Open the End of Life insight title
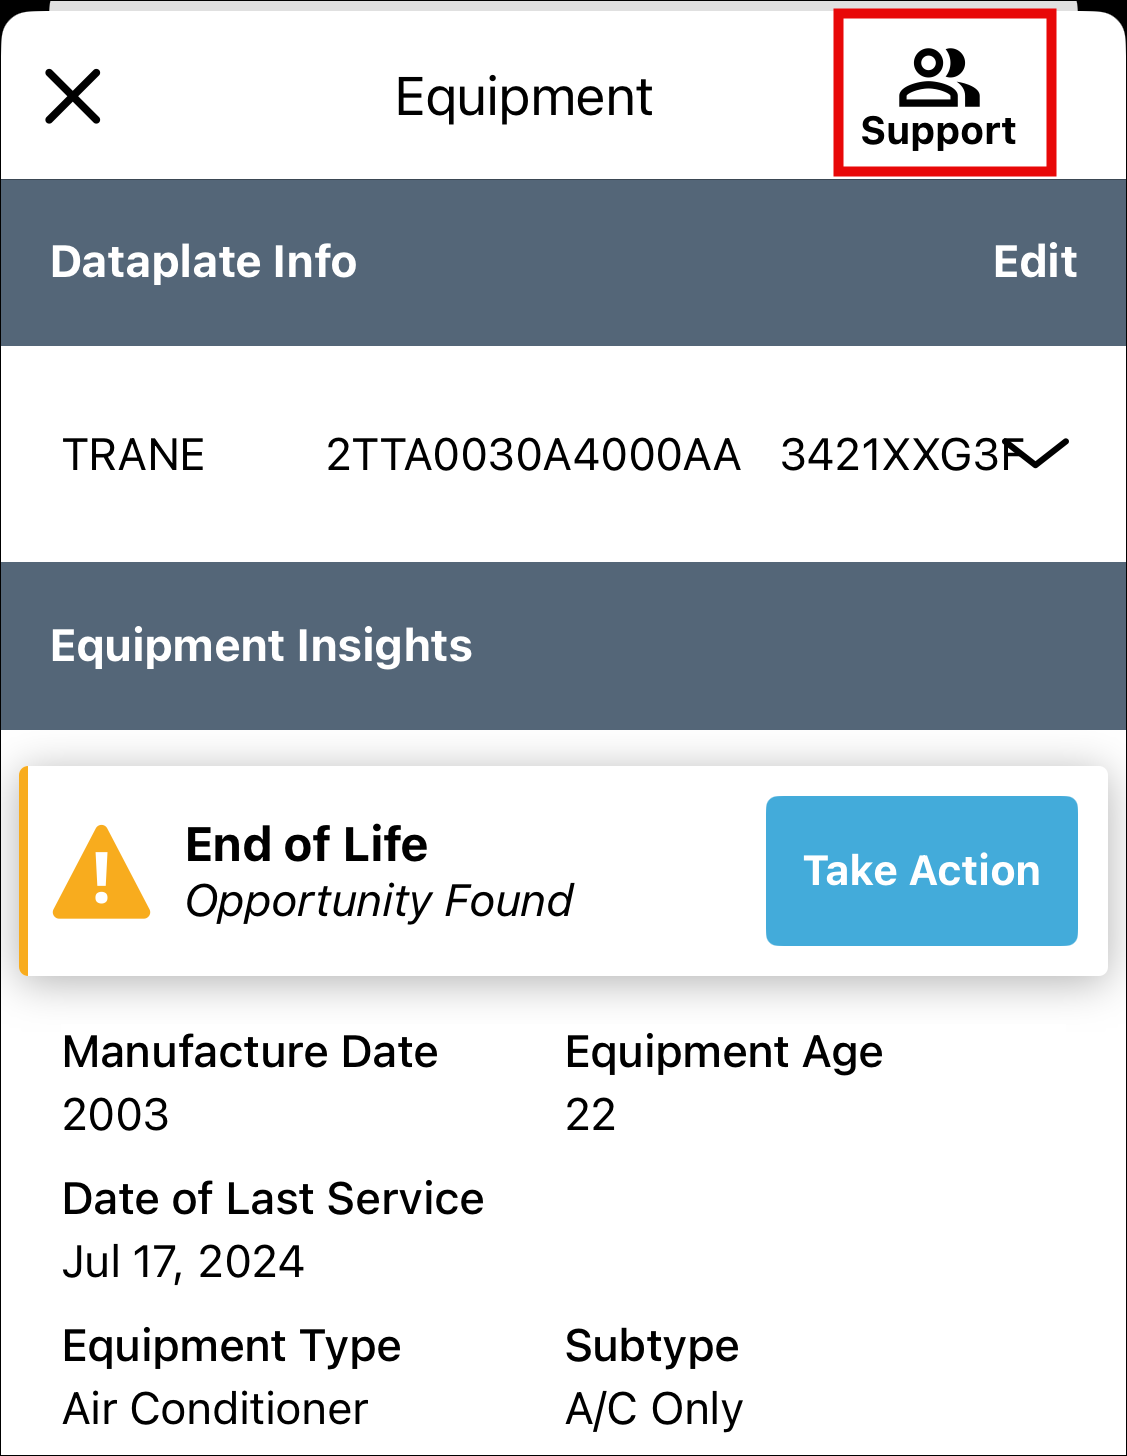This screenshot has height=1456, width=1127. tap(307, 844)
